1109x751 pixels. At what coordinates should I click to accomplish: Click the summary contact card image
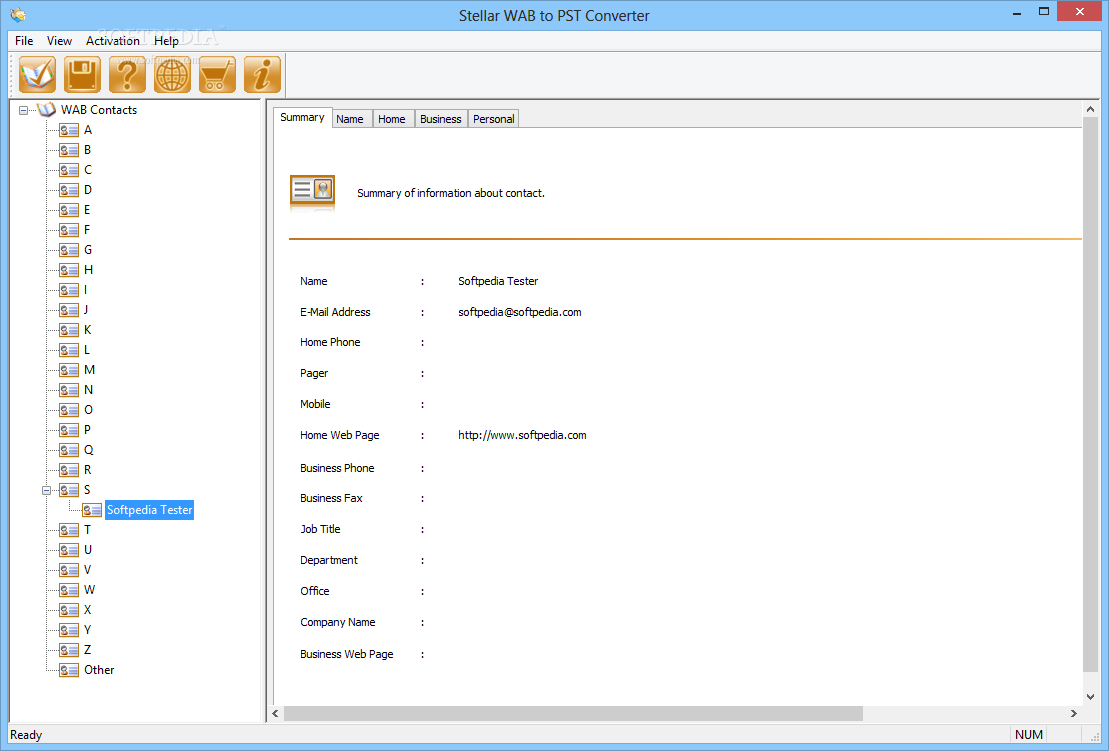tap(313, 192)
